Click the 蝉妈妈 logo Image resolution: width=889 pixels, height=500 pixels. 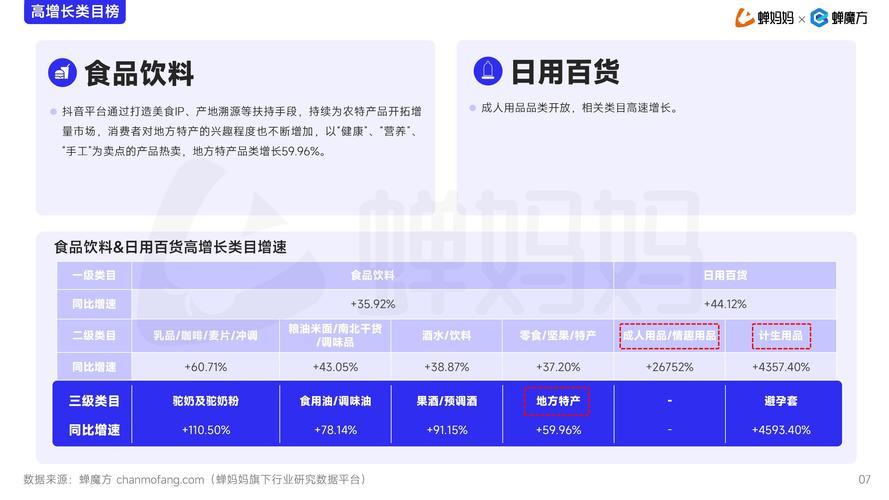(764, 18)
